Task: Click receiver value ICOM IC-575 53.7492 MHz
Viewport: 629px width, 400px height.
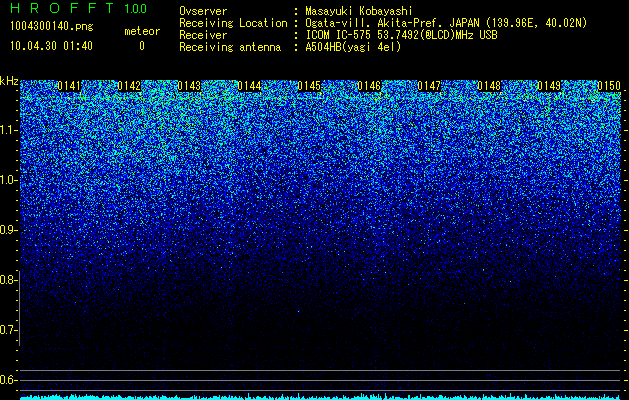Action: [401, 35]
